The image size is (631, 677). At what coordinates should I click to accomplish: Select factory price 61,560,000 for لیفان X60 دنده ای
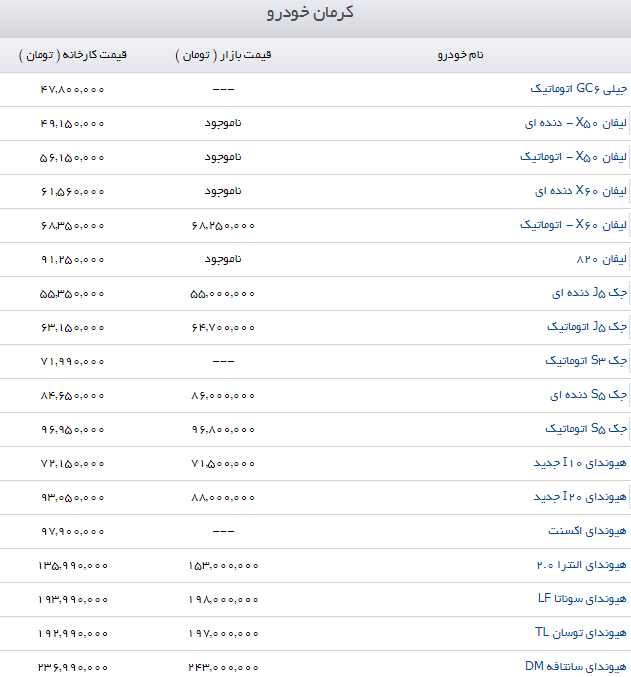click(x=73, y=192)
